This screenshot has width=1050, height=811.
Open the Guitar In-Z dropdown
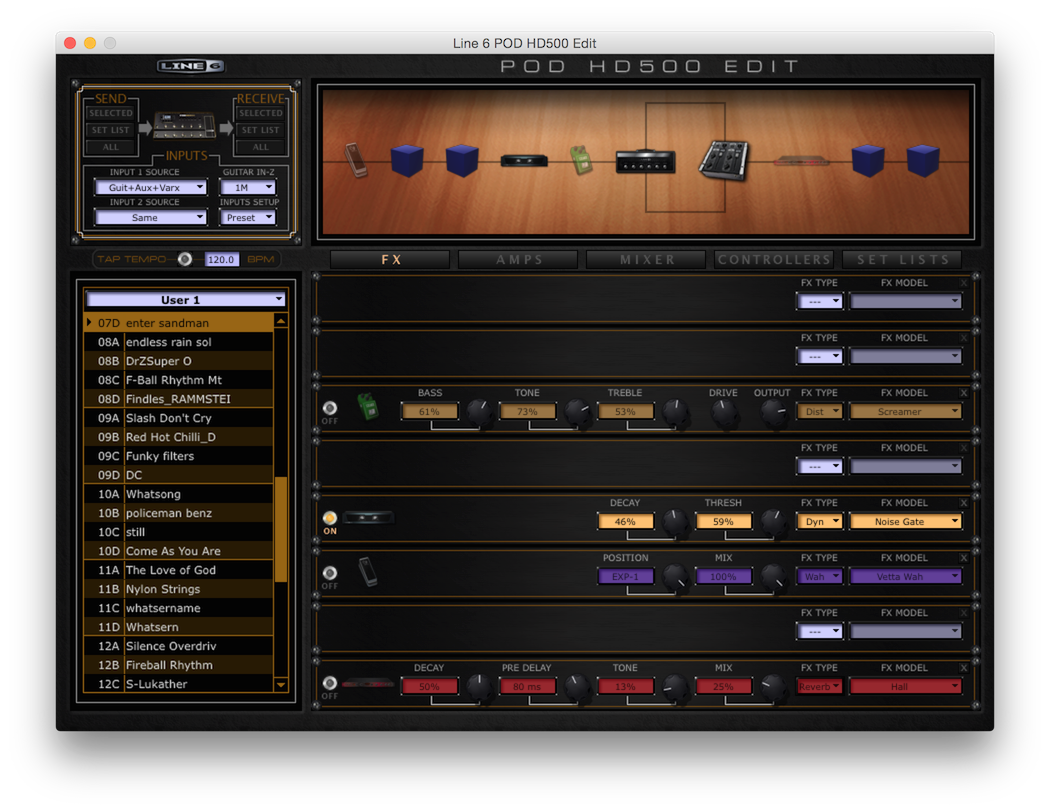click(247, 188)
